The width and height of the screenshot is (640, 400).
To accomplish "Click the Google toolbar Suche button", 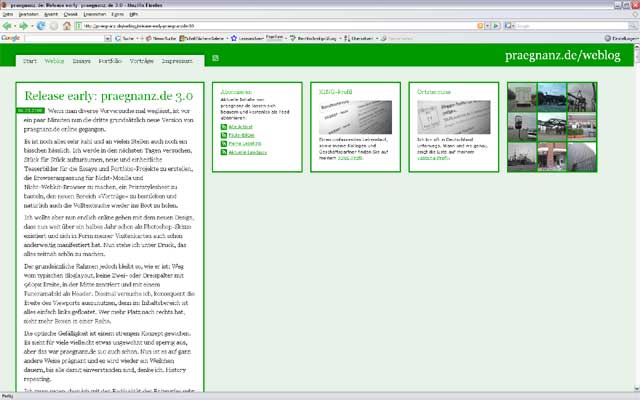I will 124,38.
